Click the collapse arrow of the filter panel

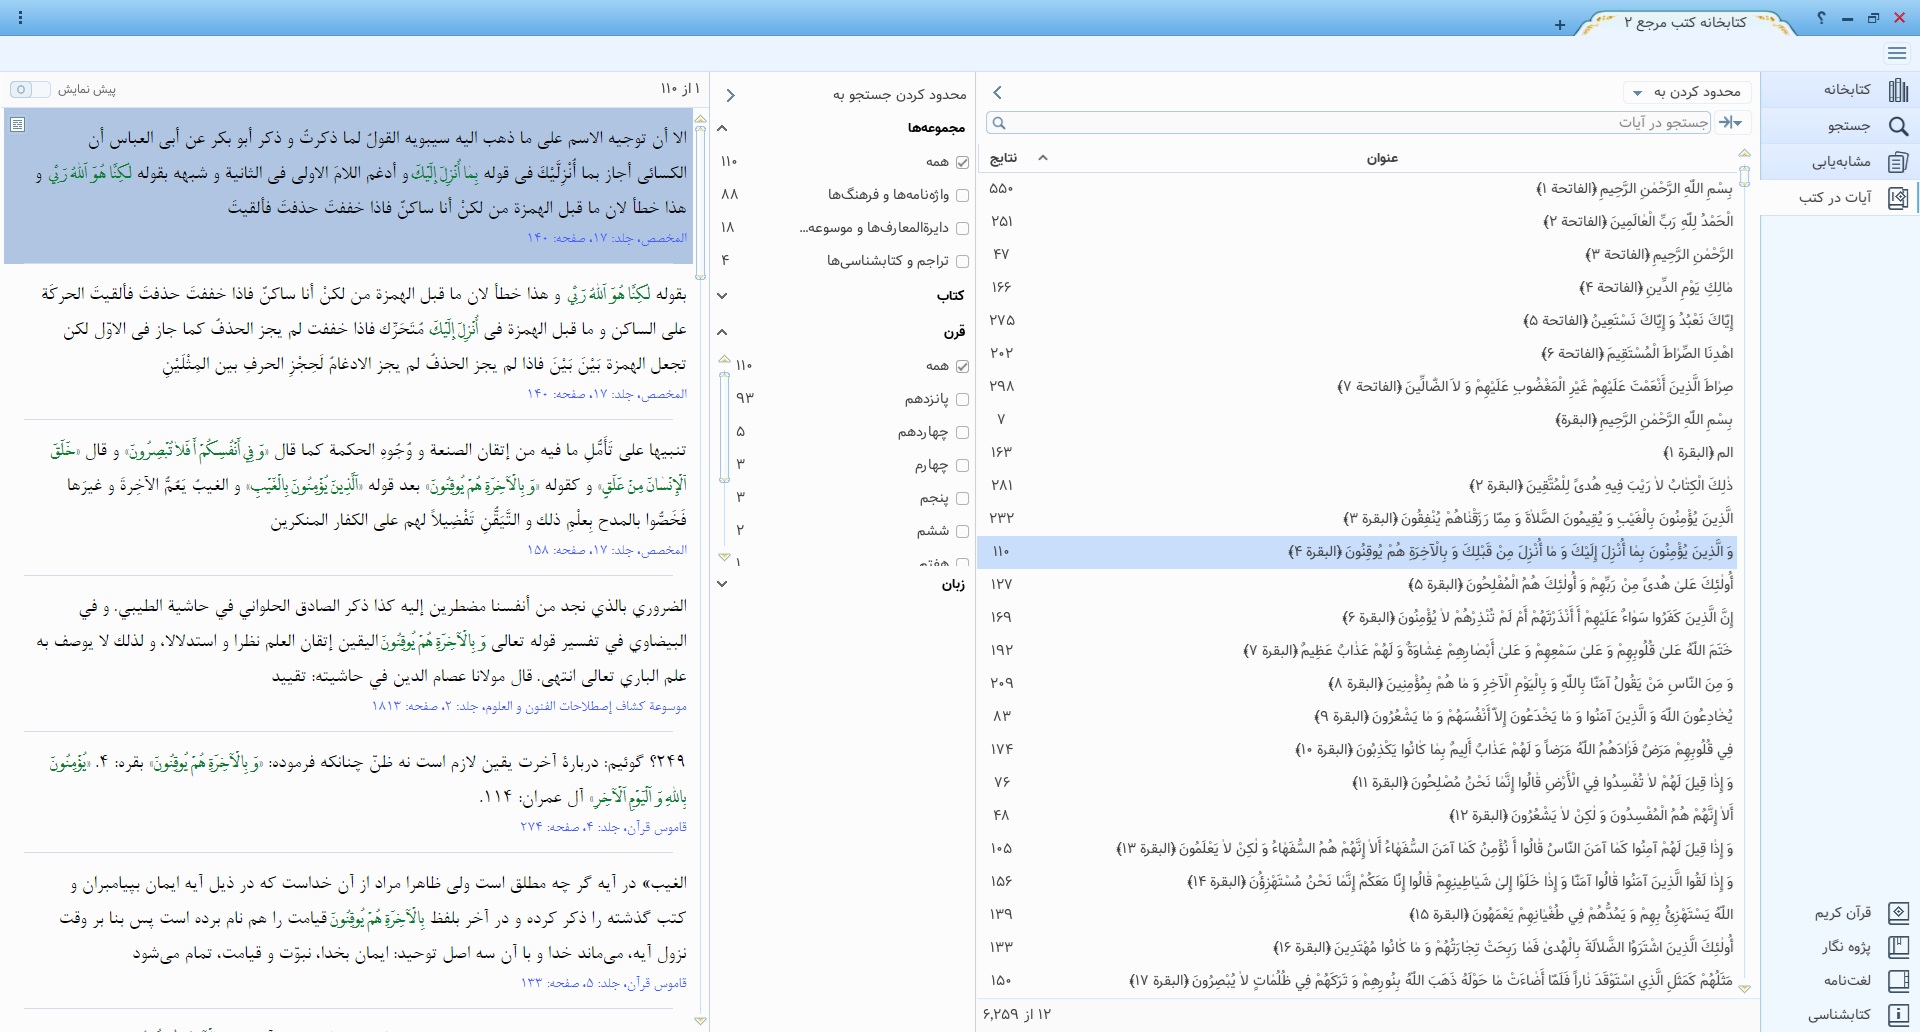[730, 95]
